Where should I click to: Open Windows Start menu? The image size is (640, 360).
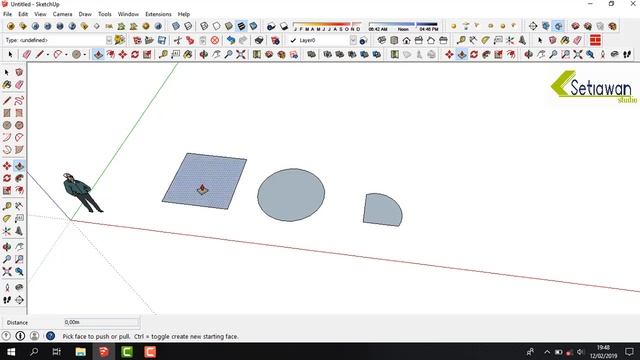coord(11,351)
